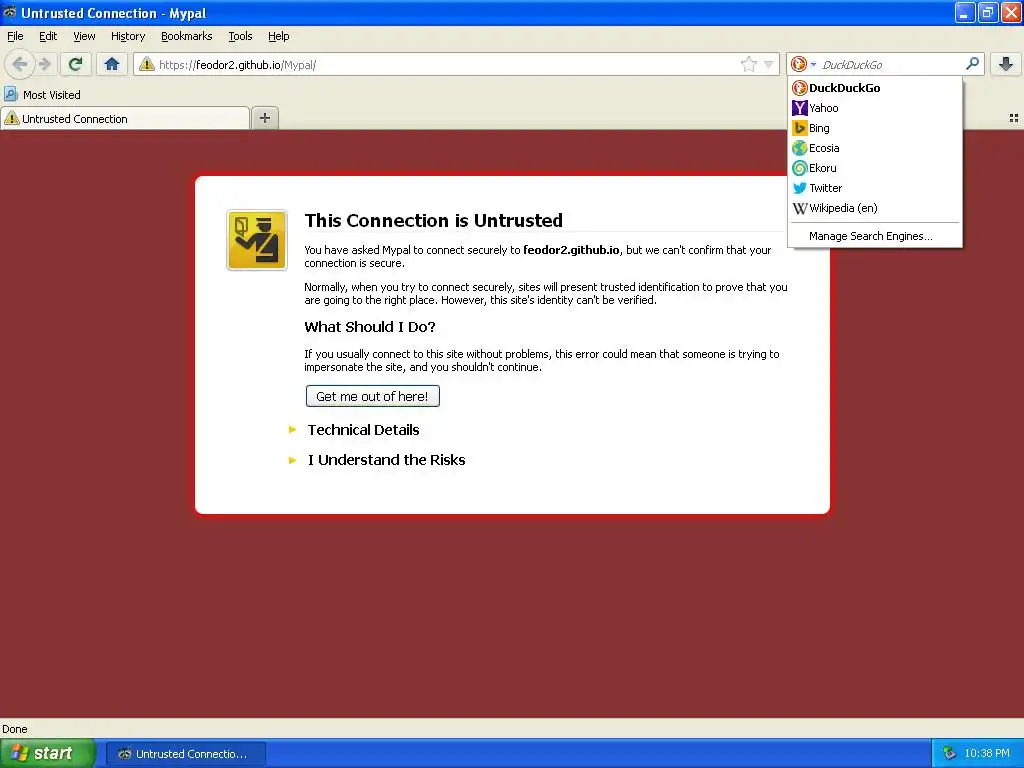This screenshot has width=1024, height=768.
Task: Click the taskbar clock showing 10:38 PM
Action: [987, 754]
